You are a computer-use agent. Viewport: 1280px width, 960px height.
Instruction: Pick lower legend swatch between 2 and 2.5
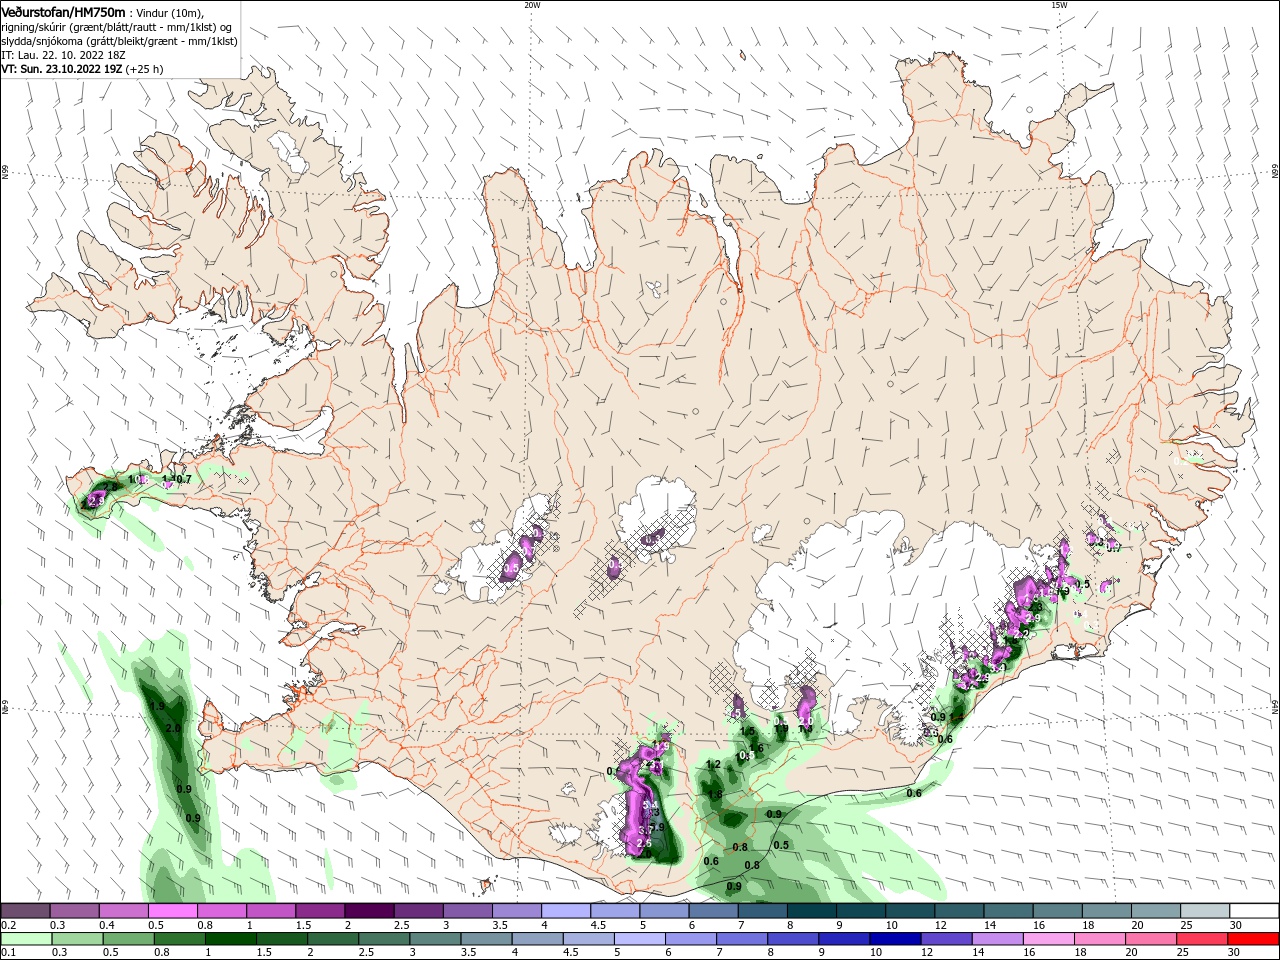tap(333, 939)
